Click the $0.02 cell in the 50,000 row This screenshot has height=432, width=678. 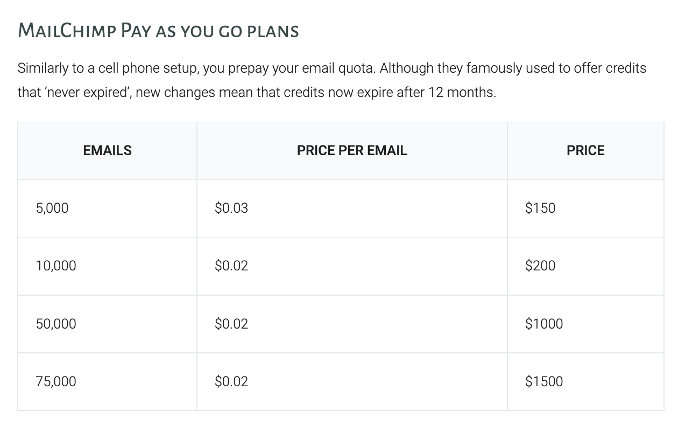(231, 324)
